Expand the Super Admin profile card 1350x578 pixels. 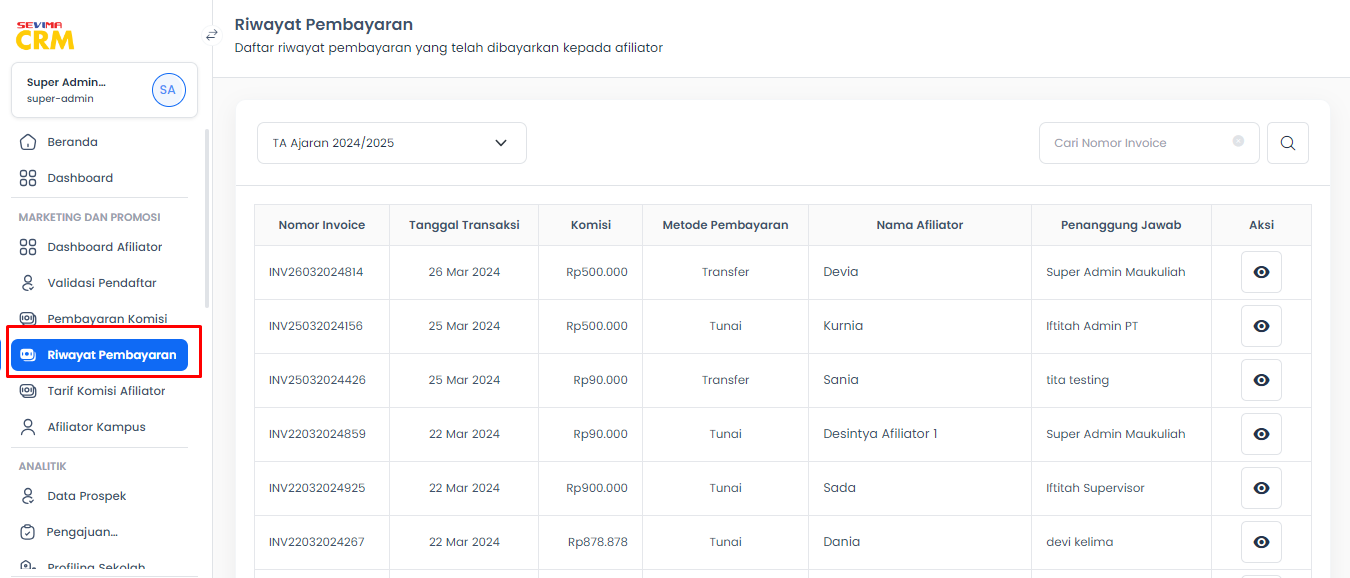coord(105,90)
